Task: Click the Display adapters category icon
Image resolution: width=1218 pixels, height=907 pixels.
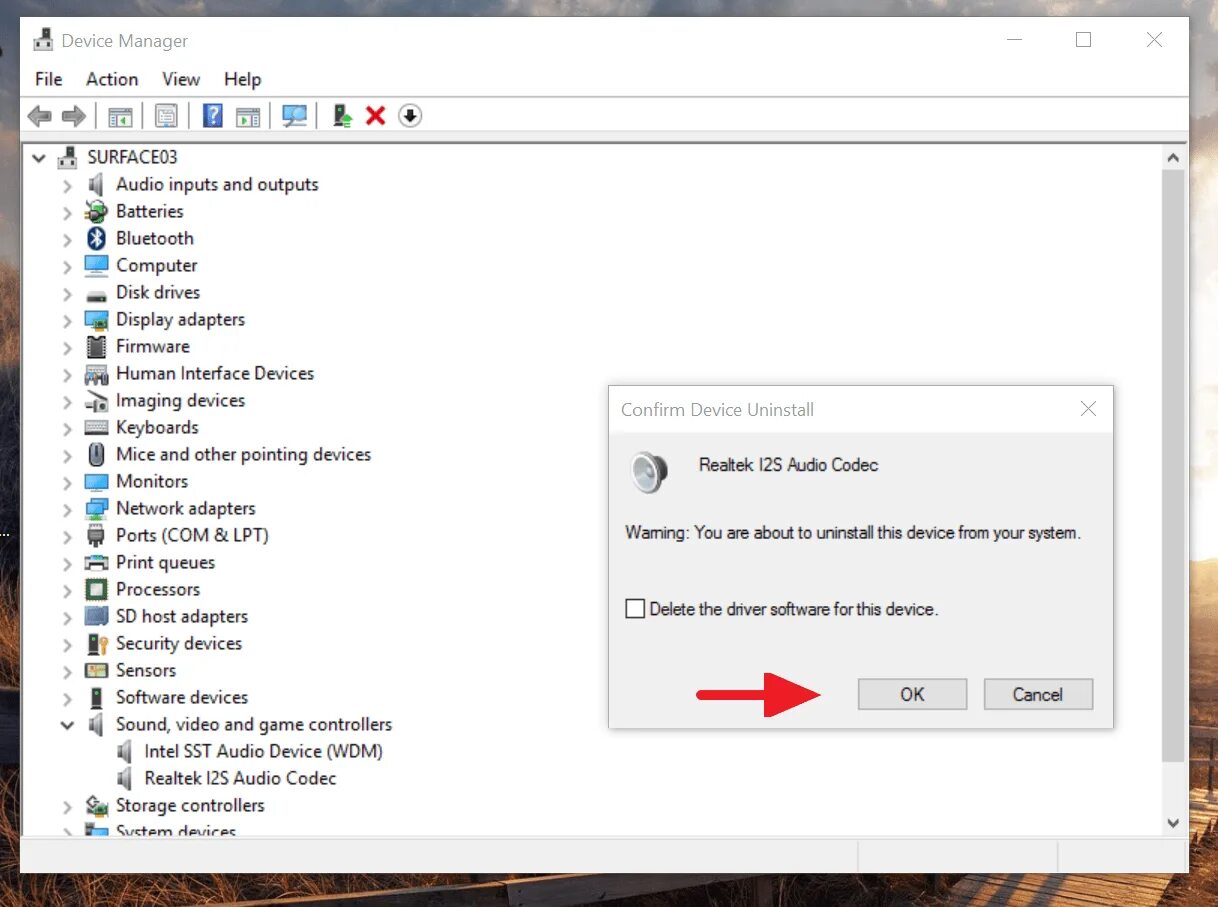Action: coord(96,319)
